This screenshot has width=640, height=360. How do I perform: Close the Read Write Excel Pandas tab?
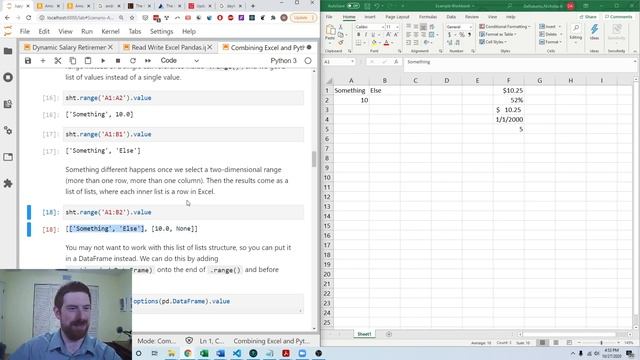point(209,47)
